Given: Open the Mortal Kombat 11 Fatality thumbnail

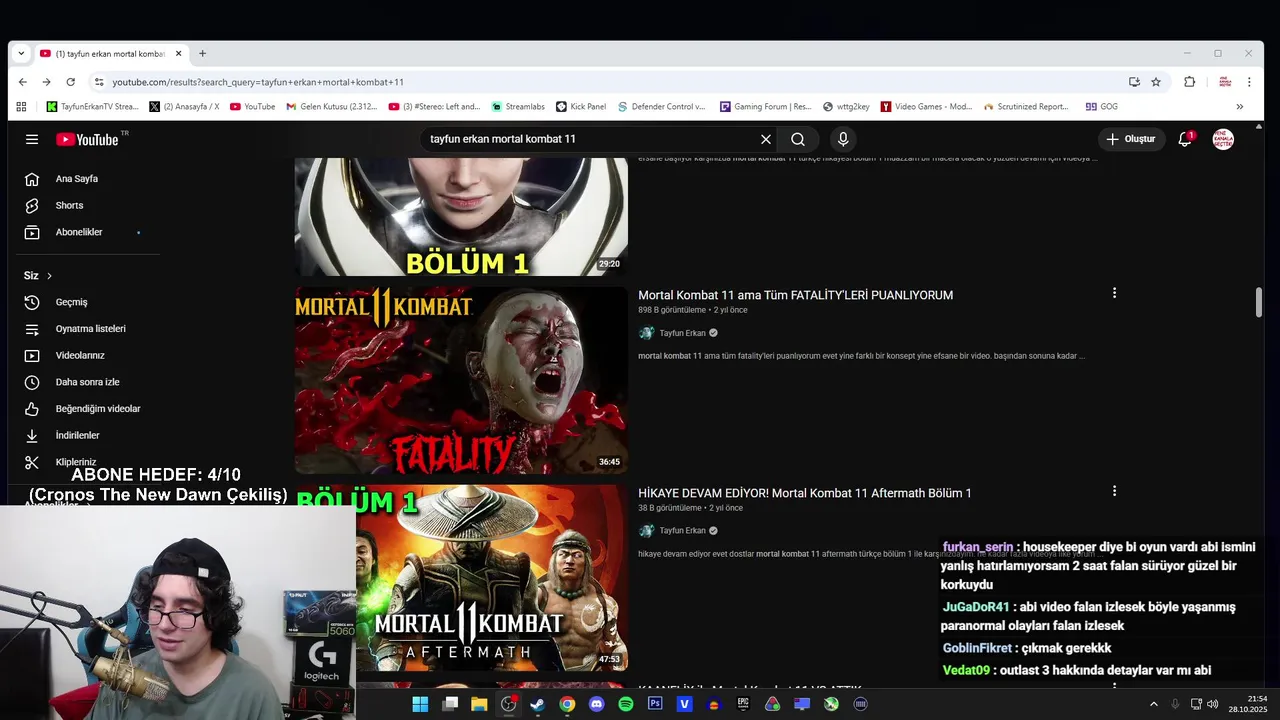Looking at the screenshot, I should (x=461, y=380).
